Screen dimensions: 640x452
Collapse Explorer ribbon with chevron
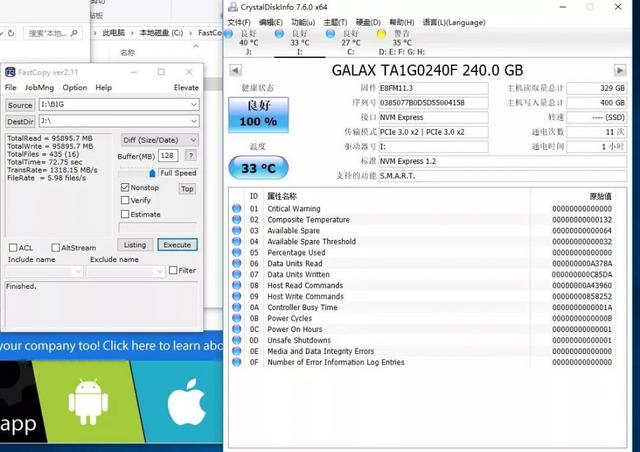(196, 47)
